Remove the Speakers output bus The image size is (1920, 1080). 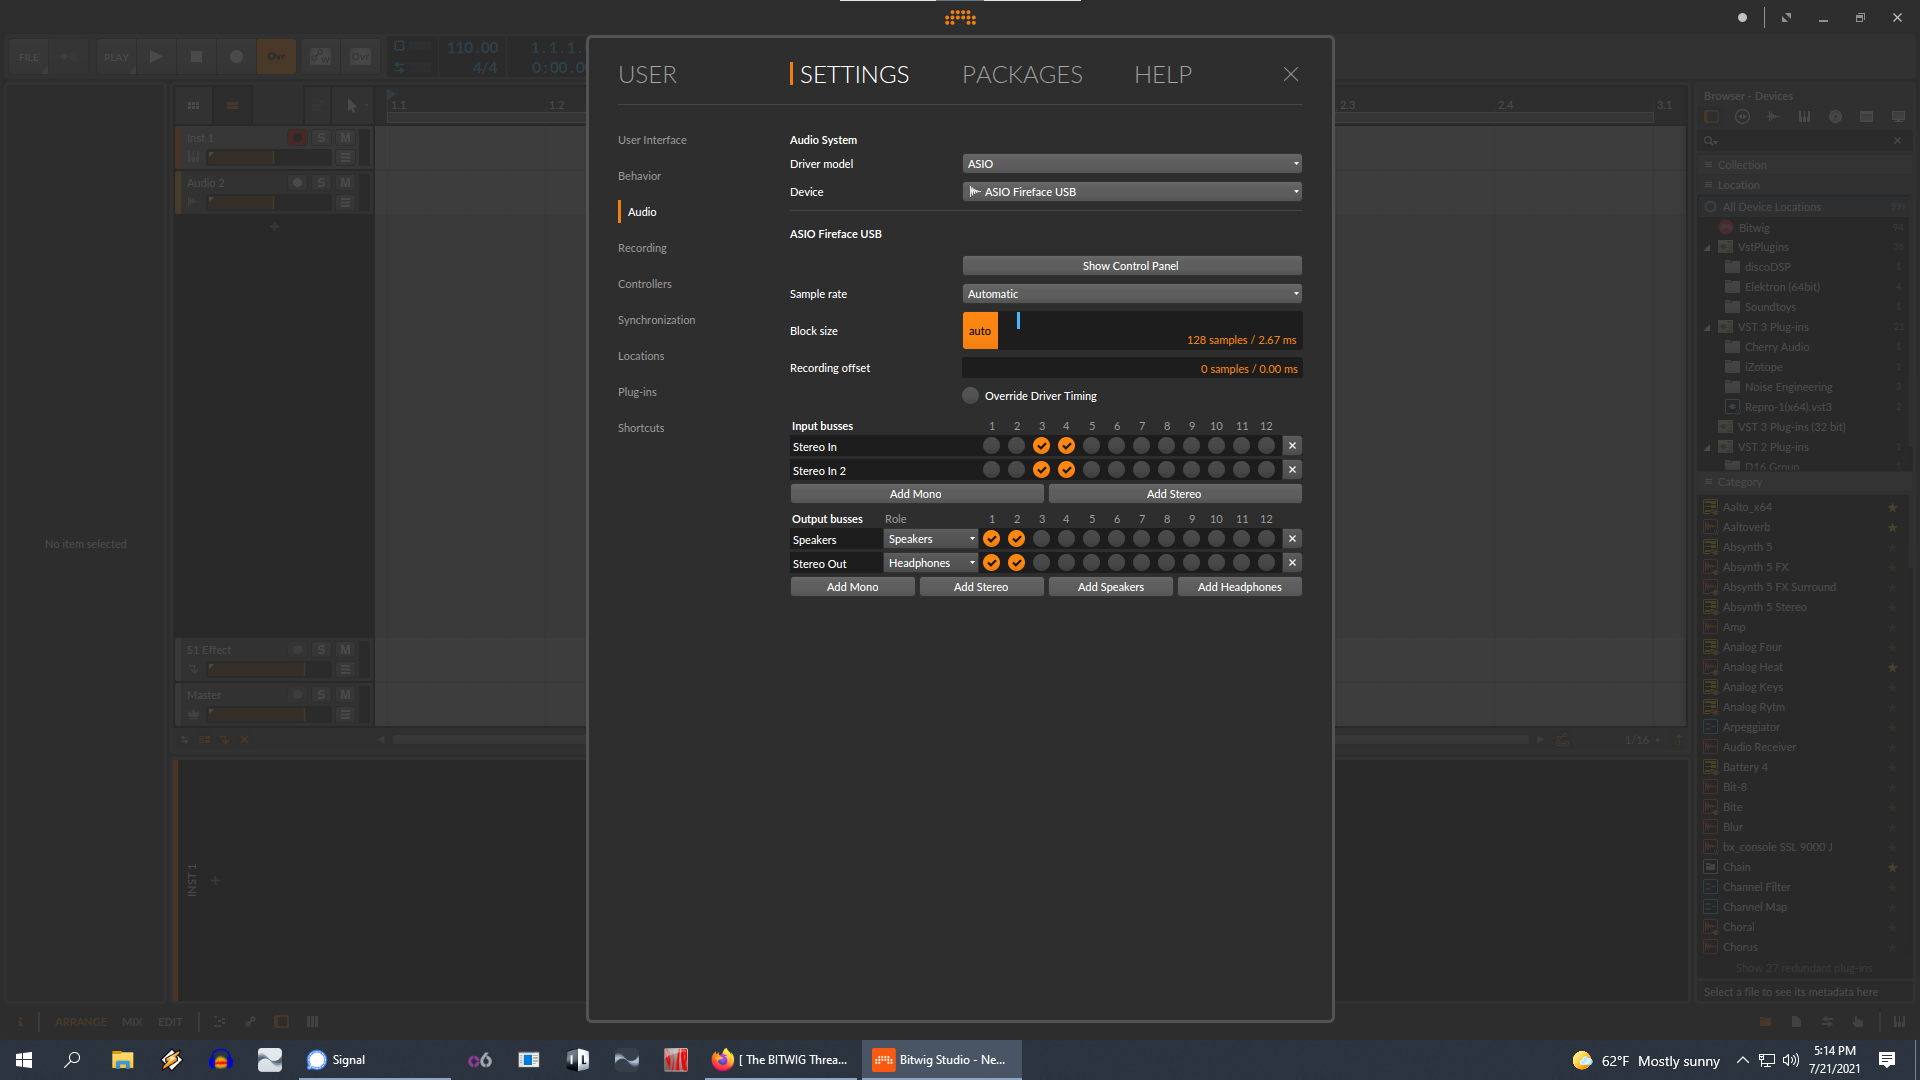(x=1292, y=539)
